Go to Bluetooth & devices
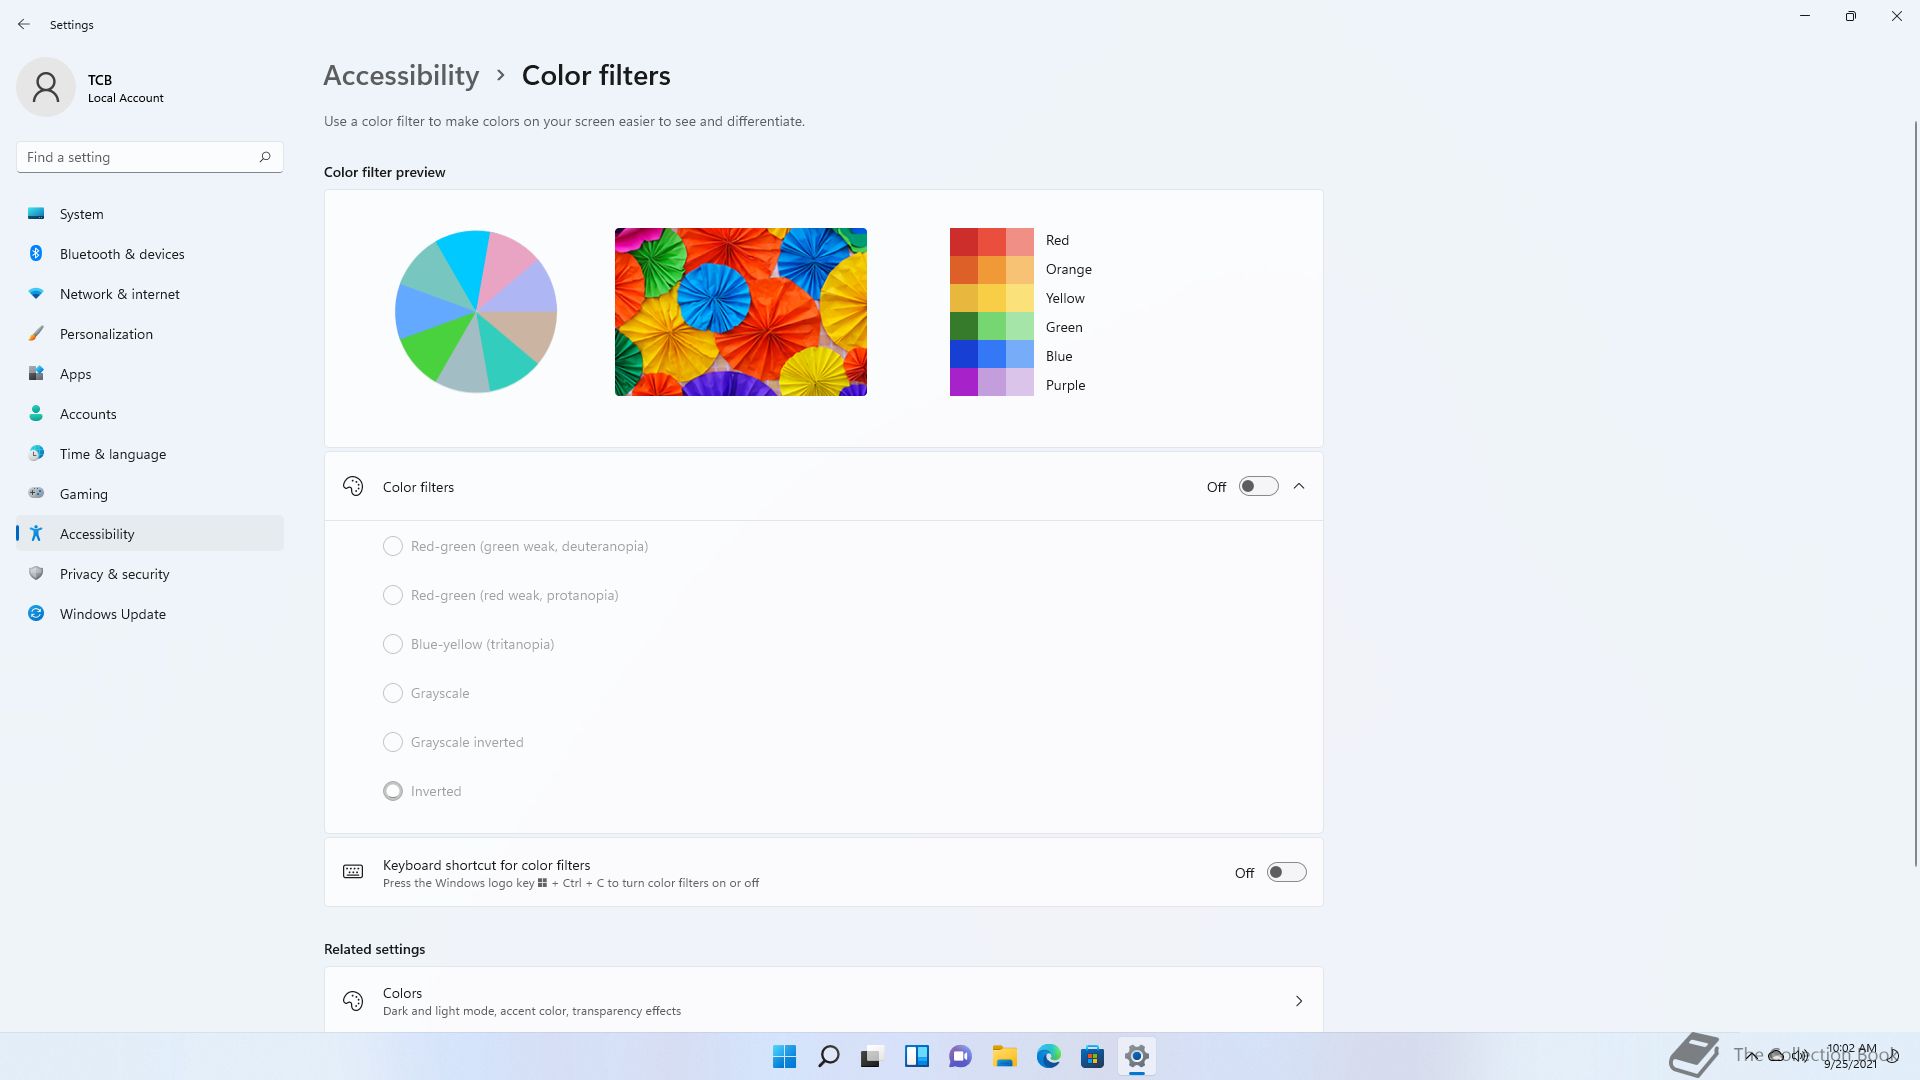 point(150,253)
